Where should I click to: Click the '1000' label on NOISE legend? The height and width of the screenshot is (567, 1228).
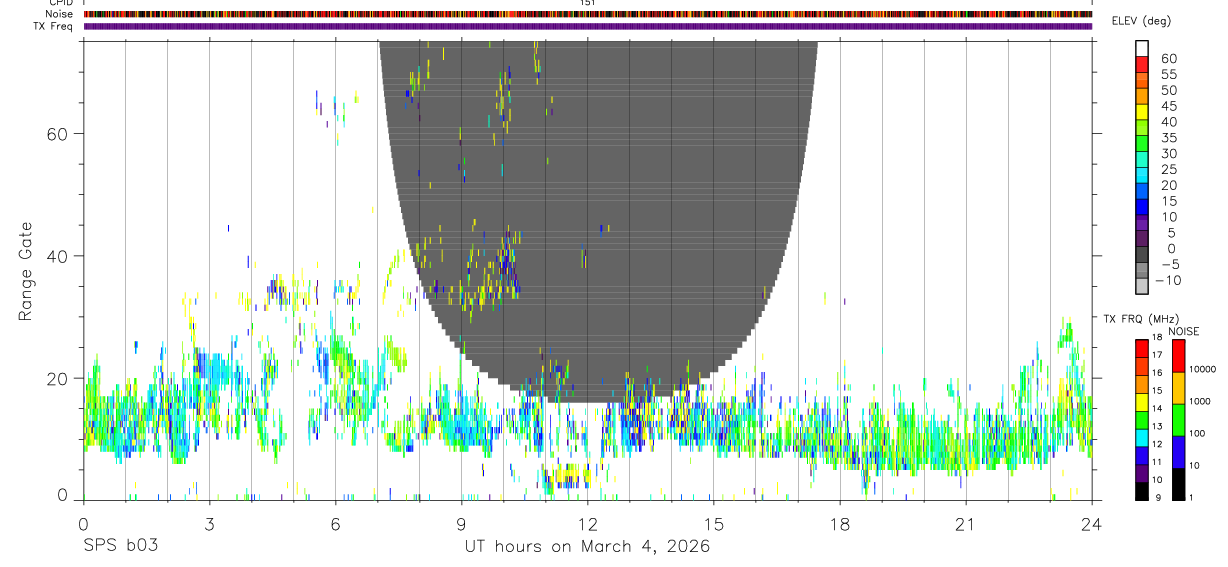point(1200,401)
